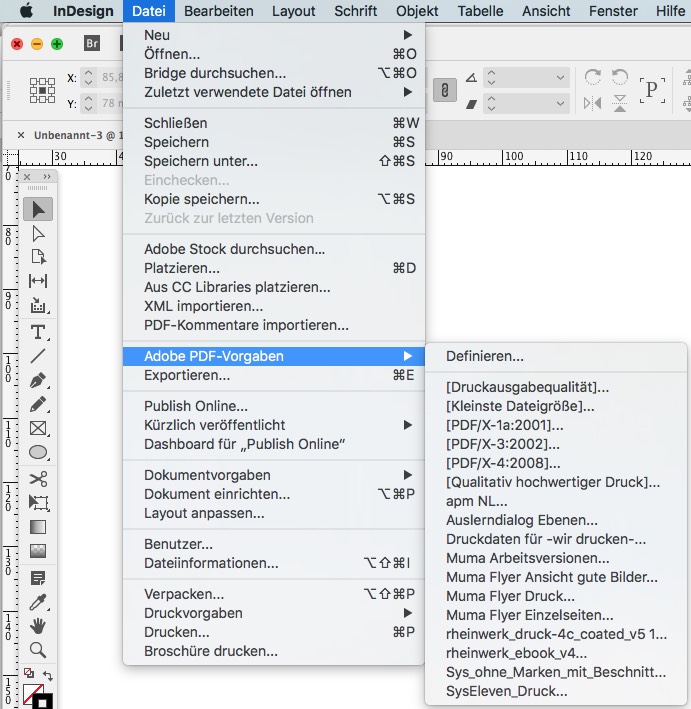Activate the Eyedropper tool
This screenshot has height=709, width=691.
coord(38,602)
